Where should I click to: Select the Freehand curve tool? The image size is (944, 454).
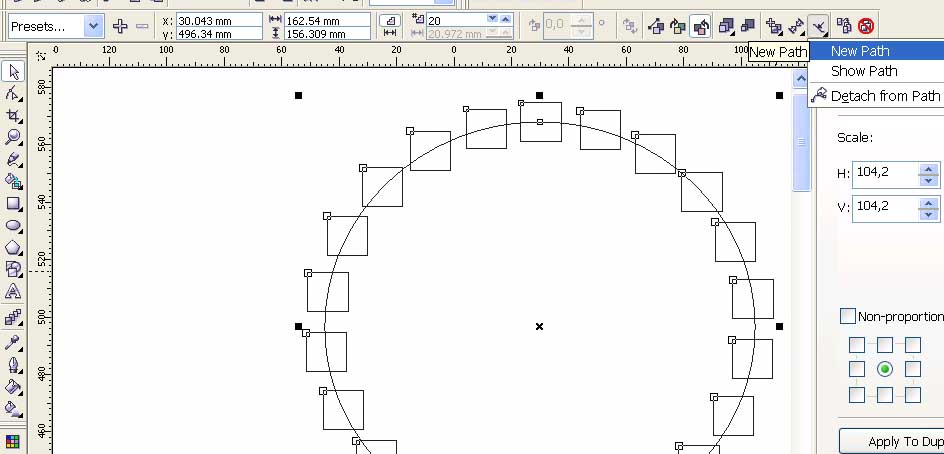13,160
